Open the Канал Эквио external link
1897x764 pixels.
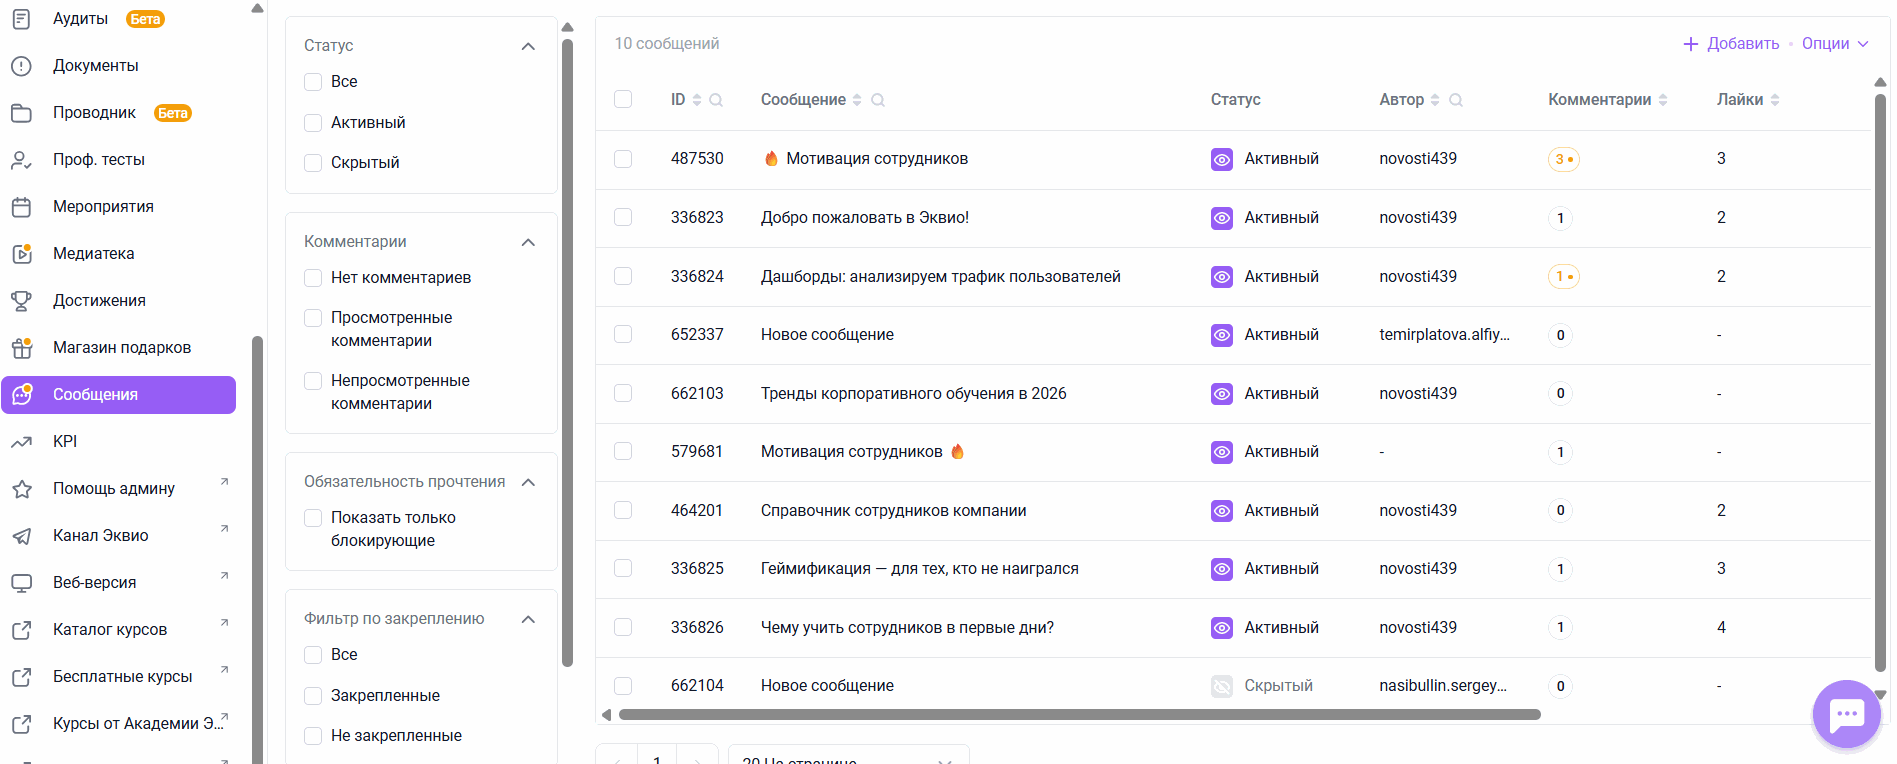pos(101,536)
